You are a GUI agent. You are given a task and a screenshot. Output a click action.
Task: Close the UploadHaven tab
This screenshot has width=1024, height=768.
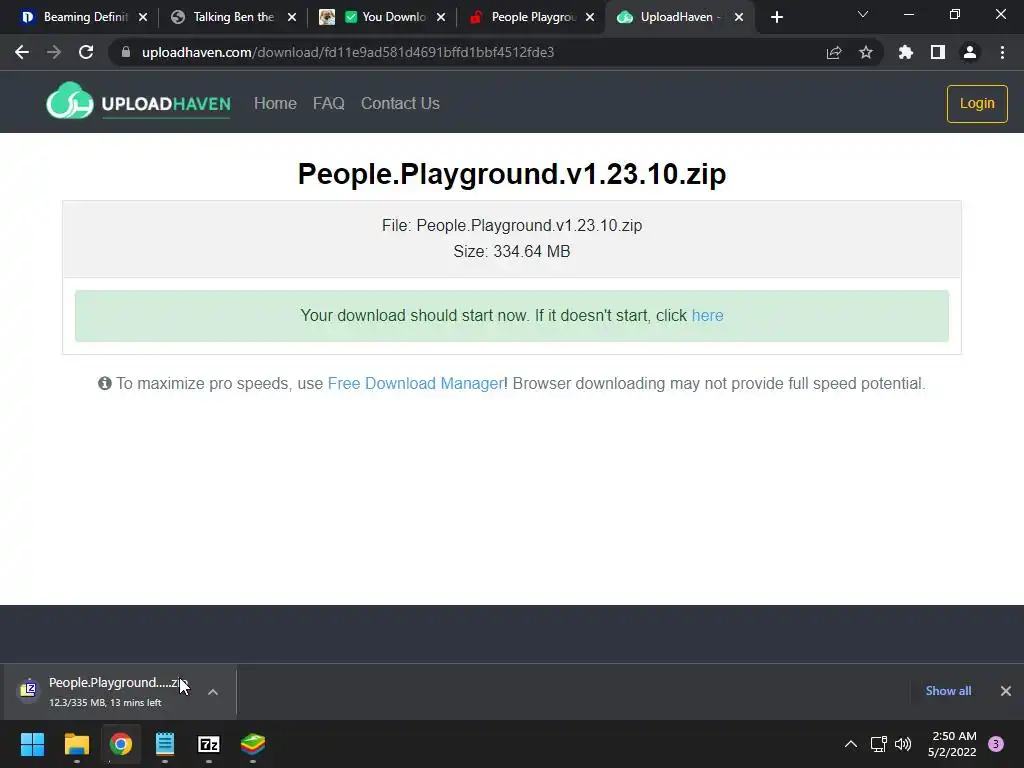739,17
